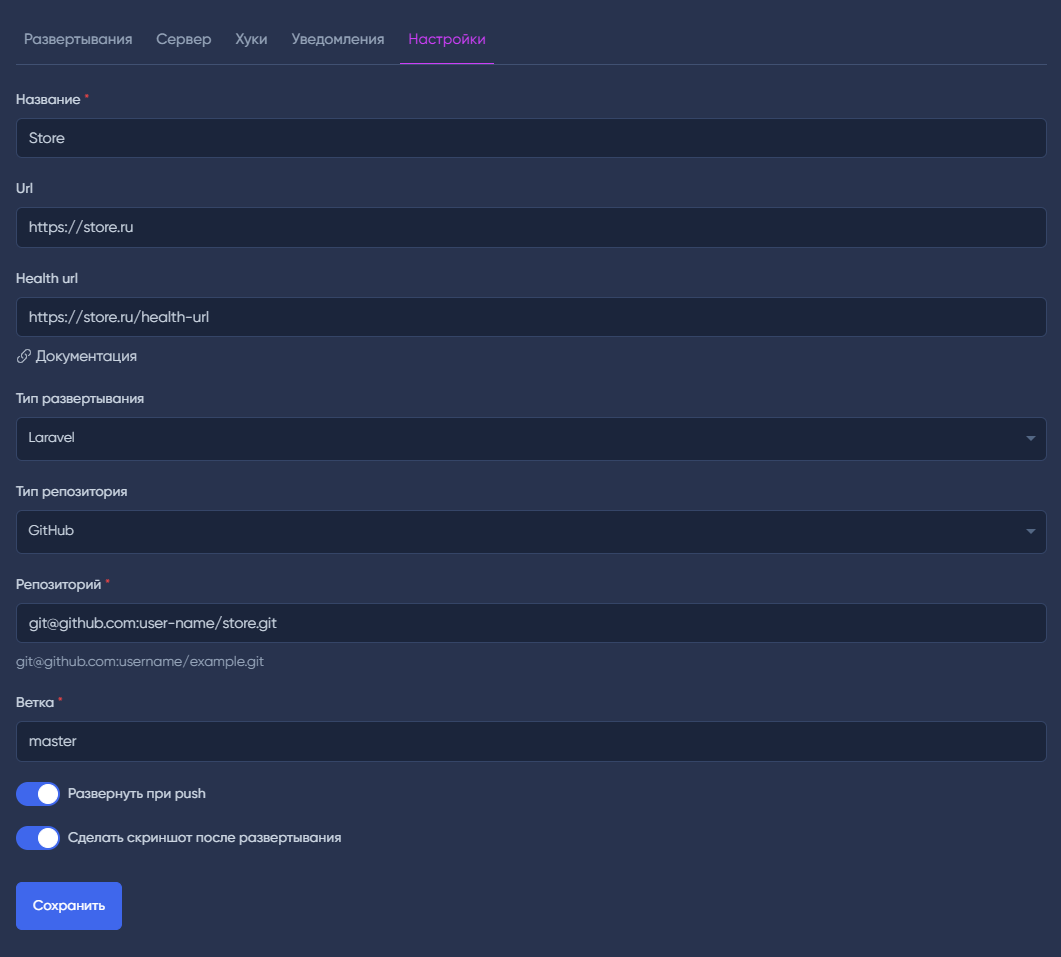Image resolution: width=1061 pixels, height=957 pixels.
Task: Open the Уведомления tab
Action: coord(338,39)
